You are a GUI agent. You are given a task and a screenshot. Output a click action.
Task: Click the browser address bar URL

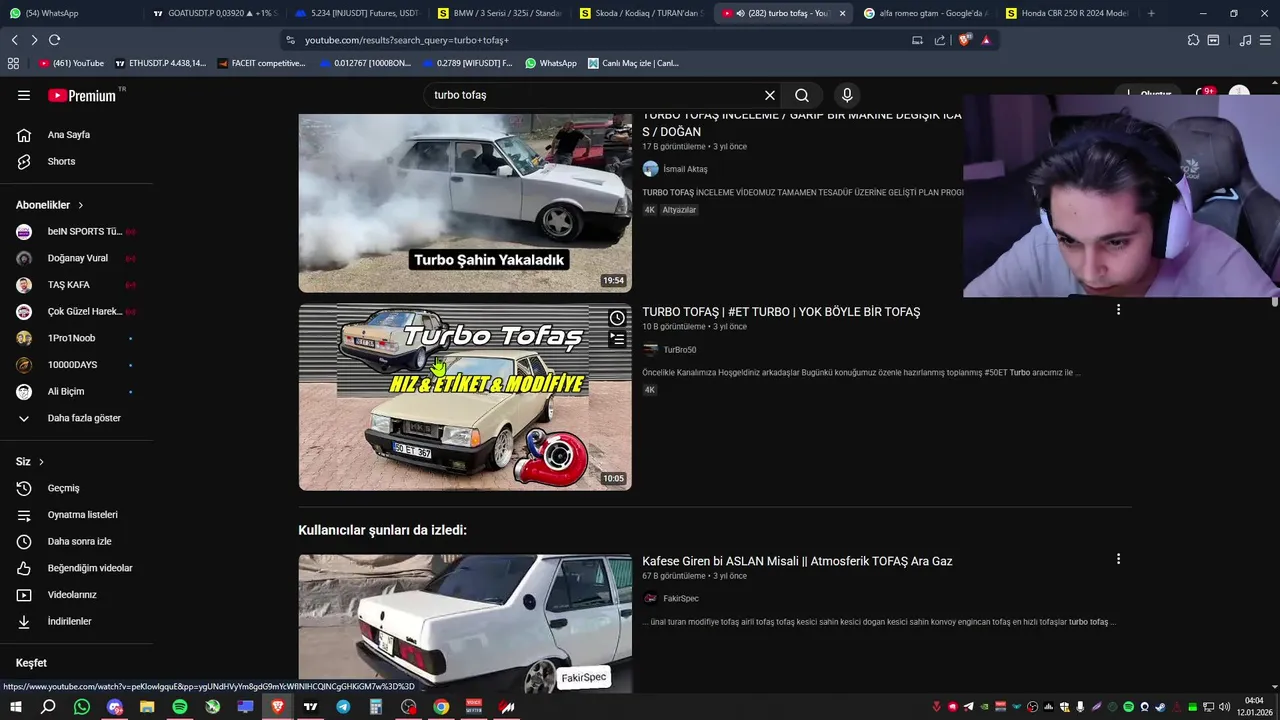[406, 40]
